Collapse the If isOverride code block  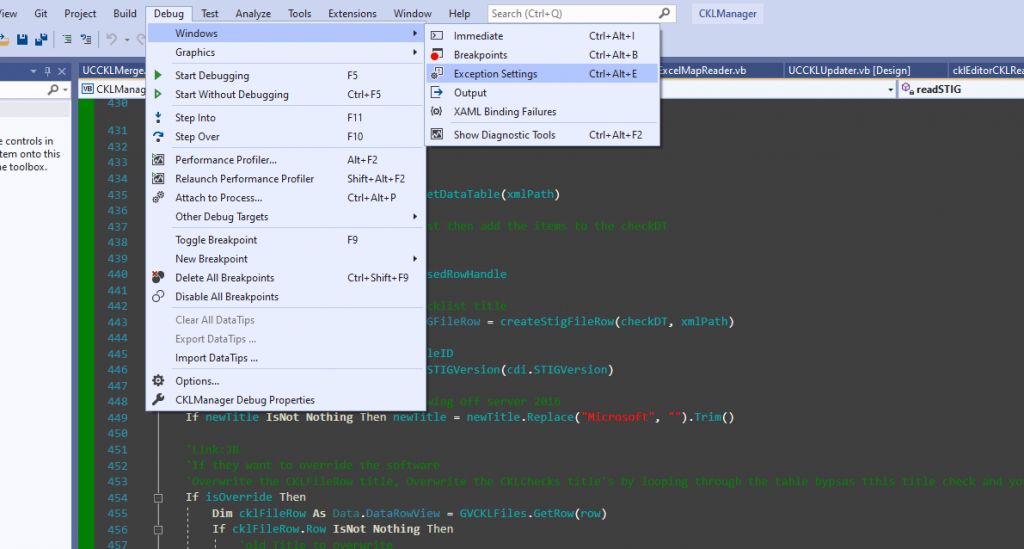coord(158,498)
